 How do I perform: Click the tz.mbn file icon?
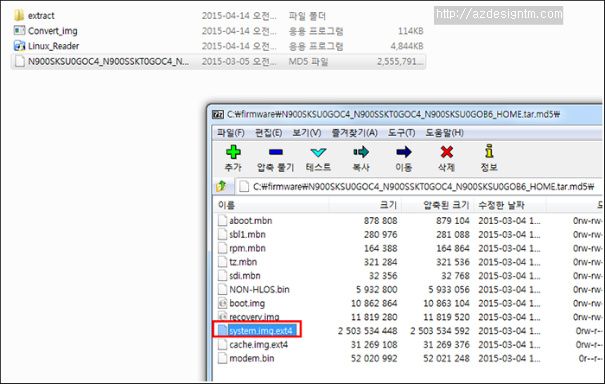tap(222, 262)
